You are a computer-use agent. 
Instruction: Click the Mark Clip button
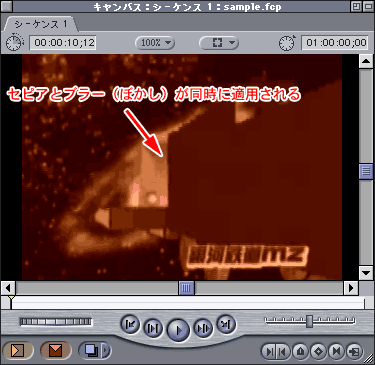pos(336,351)
